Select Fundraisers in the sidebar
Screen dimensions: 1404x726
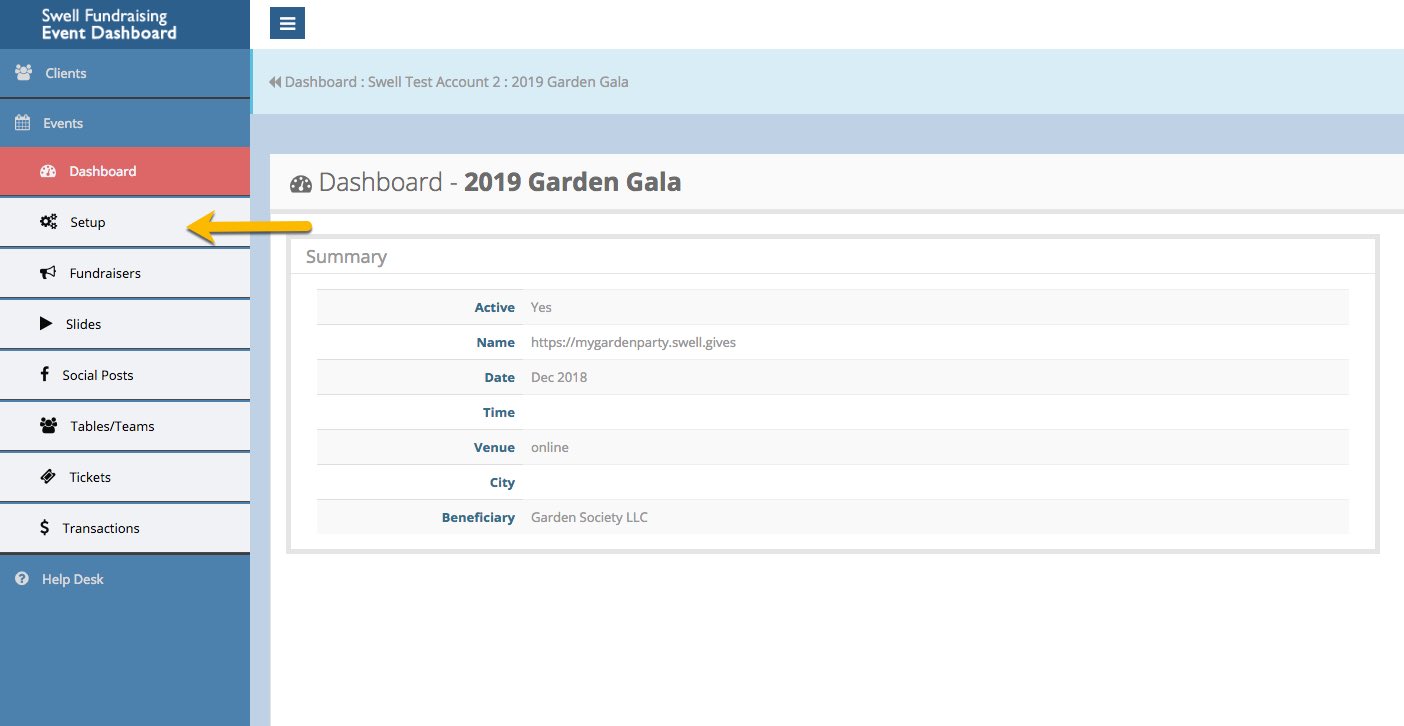pyautogui.click(x=105, y=273)
